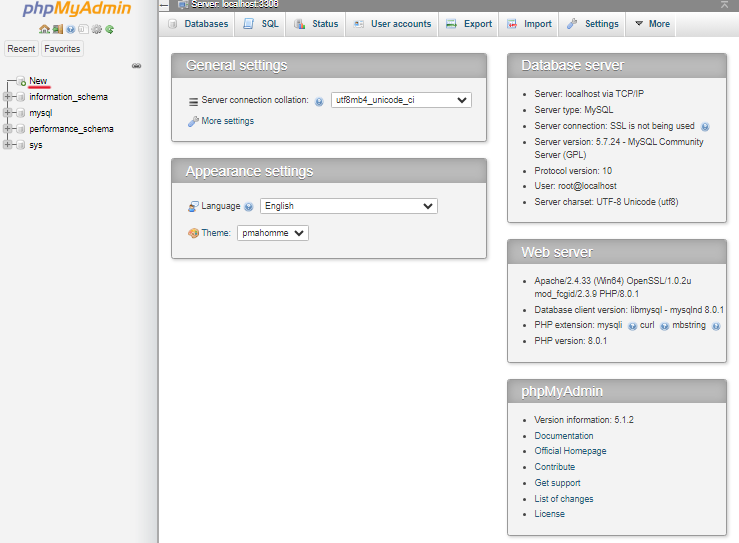Open the License link
The height and width of the screenshot is (543, 739).
(549, 514)
